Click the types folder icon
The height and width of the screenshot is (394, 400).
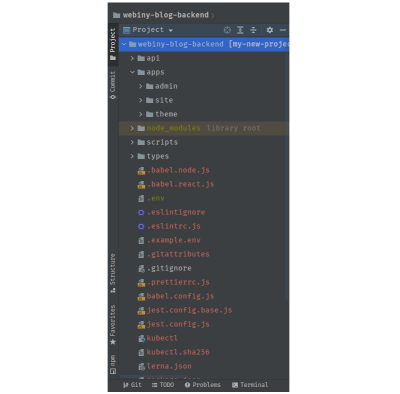(141, 156)
